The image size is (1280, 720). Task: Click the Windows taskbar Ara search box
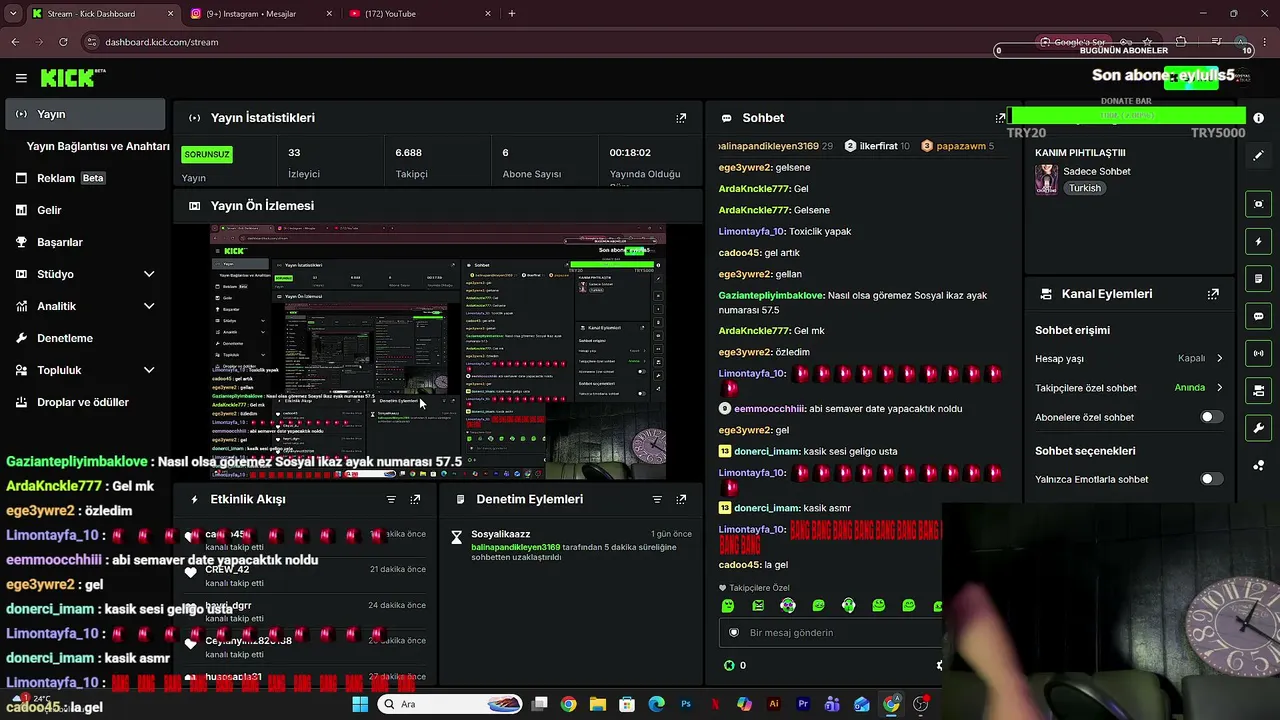tap(449, 704)
